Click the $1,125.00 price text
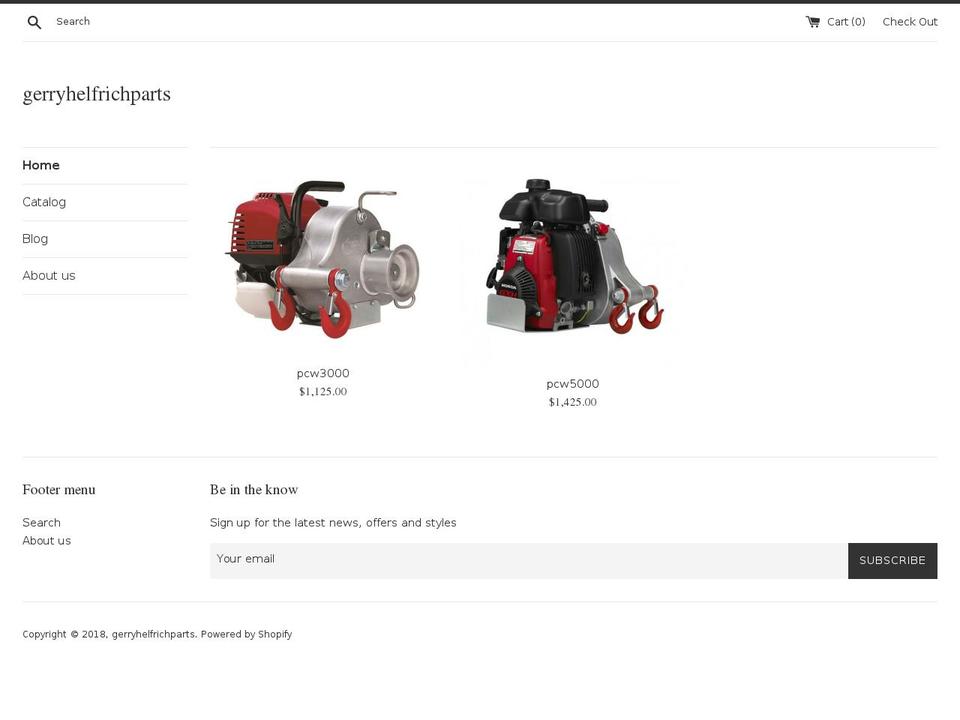960x720 pixels. click(323, 392)
